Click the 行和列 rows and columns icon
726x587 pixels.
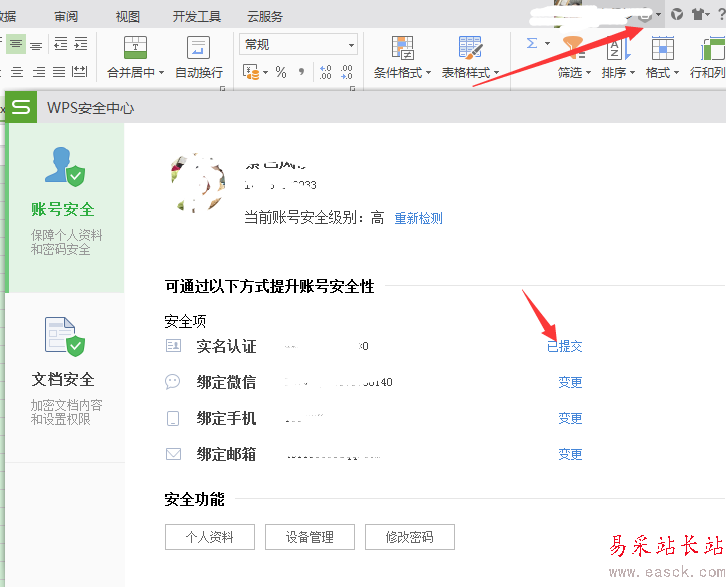point(713,49)
